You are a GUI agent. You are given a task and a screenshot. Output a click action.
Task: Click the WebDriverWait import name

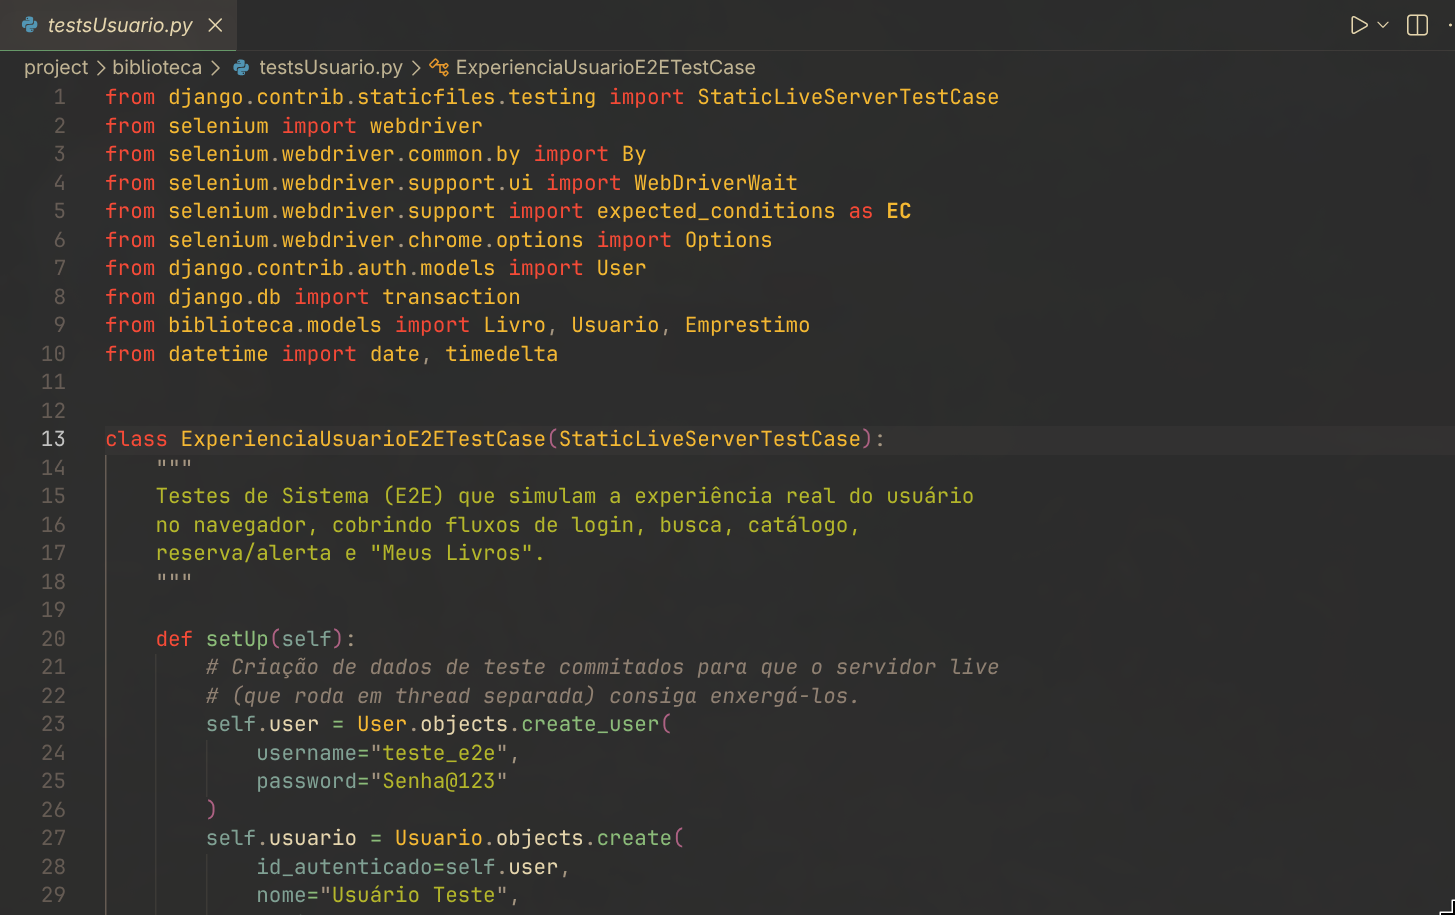tap(716, 183)
